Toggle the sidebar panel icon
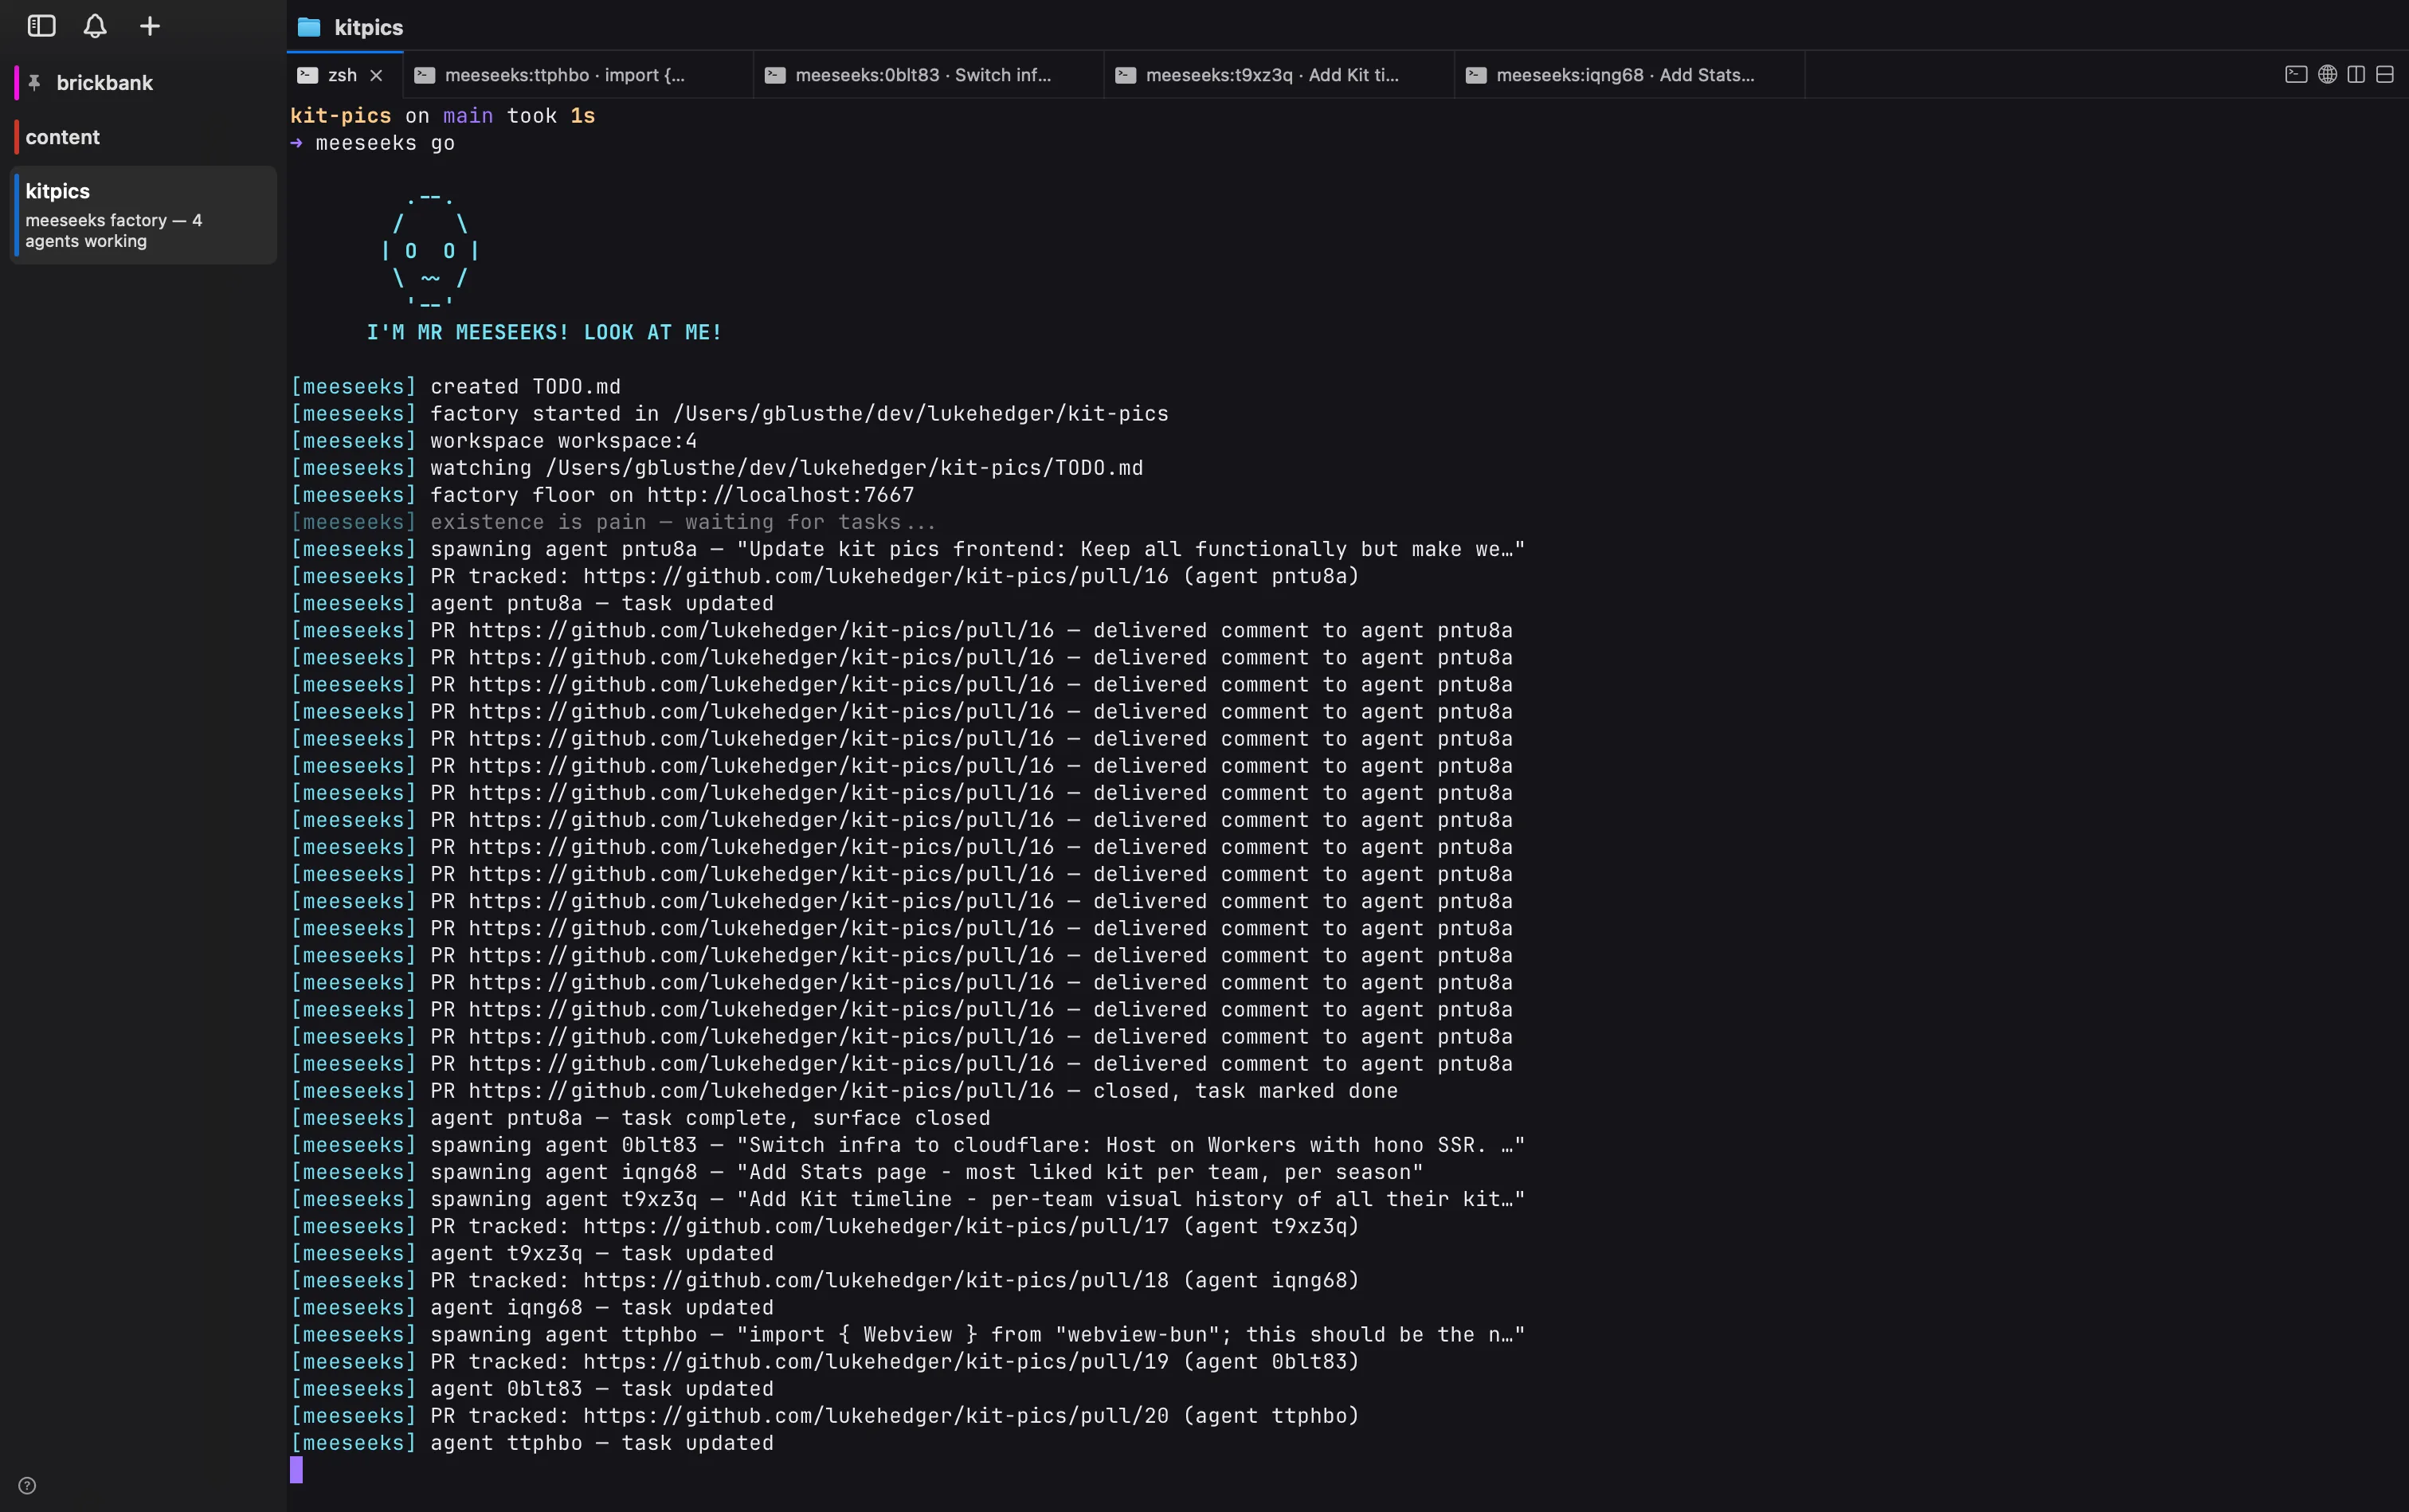This screenshot has height=1512, width=2409. [41, 26]
